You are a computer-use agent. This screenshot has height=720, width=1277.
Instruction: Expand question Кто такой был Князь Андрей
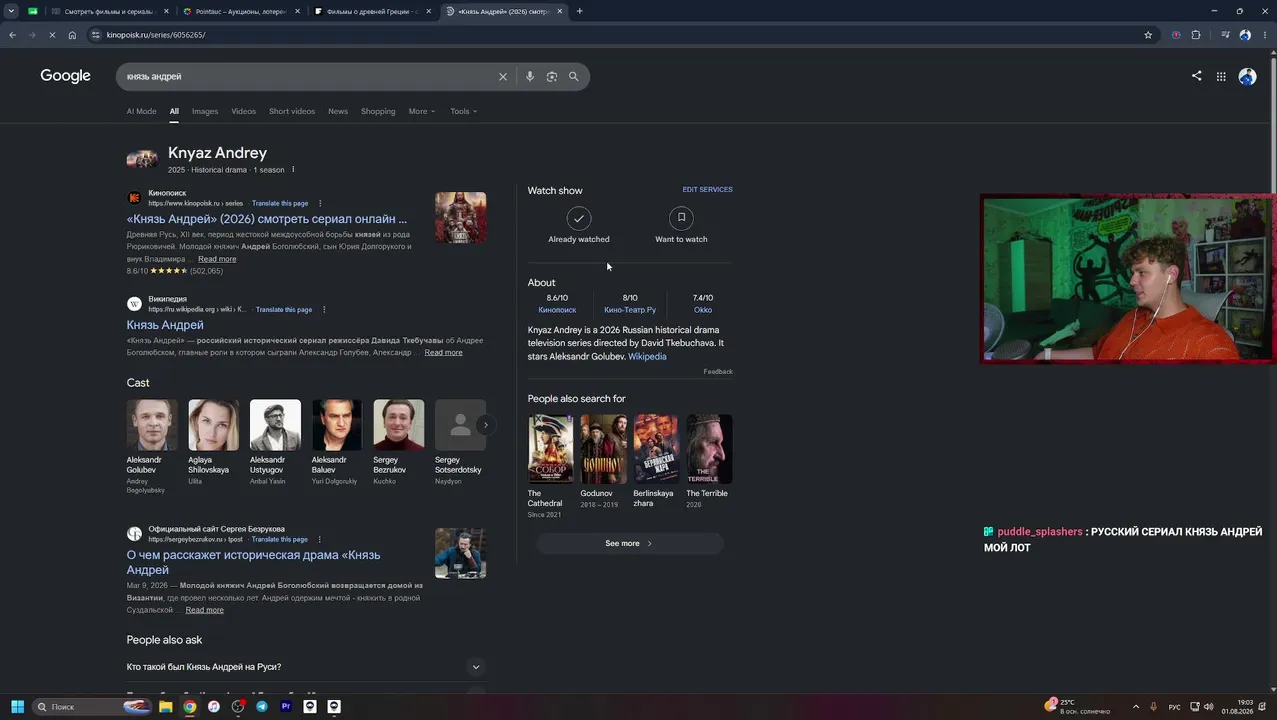pos(306,667)
